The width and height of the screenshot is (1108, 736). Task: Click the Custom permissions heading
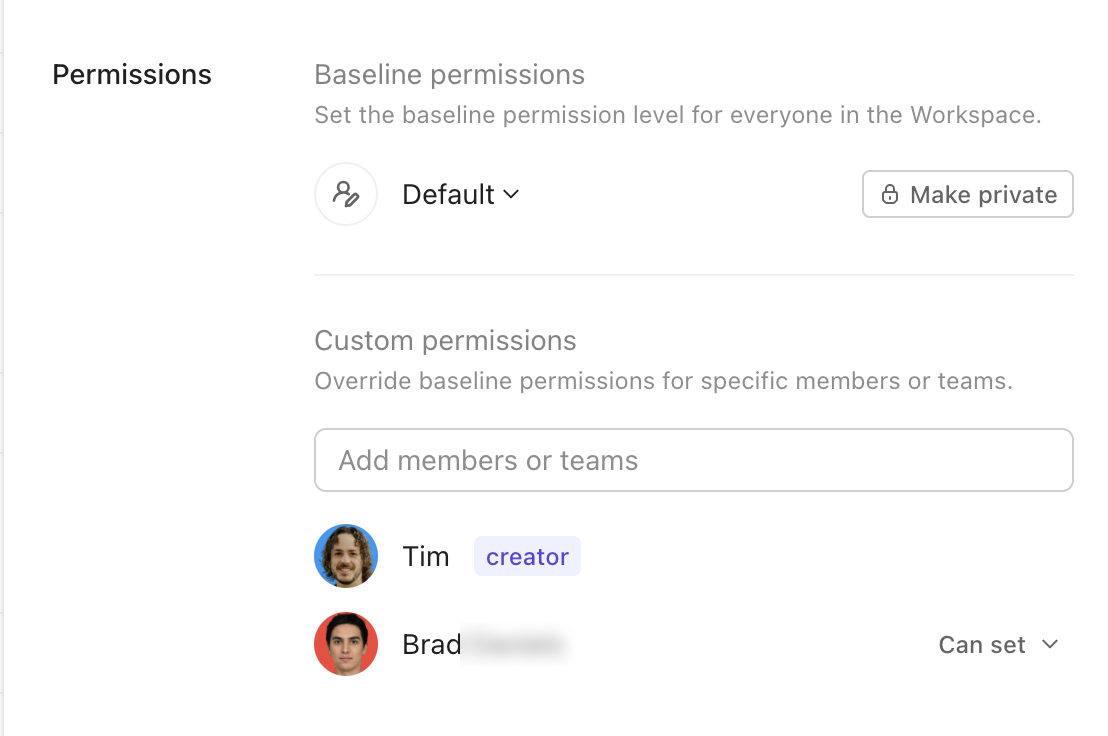pyautogui.click(x=445, y=341)
